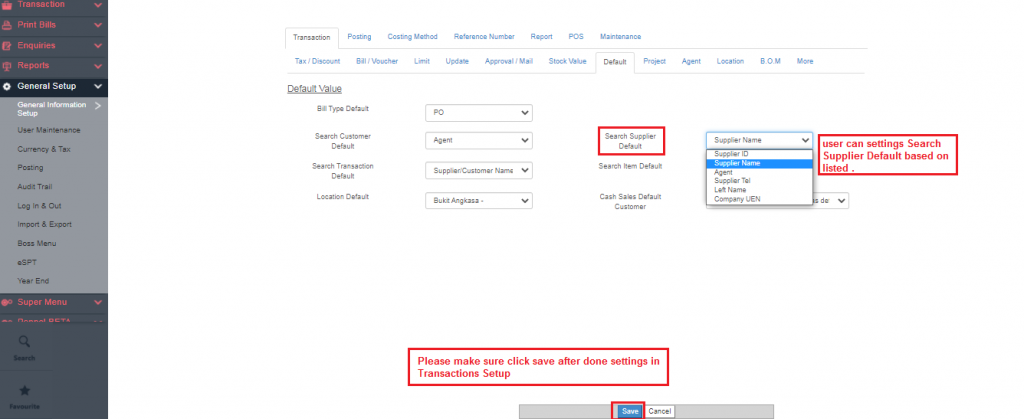Switch to the Posting tab
Viewport: 1024px width, 419px height.
[x=359, y=36]
